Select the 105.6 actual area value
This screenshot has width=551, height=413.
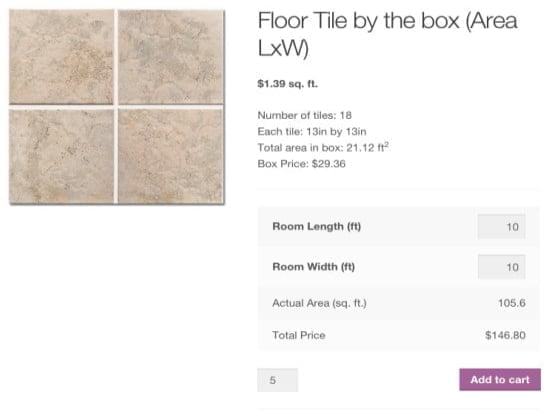tap(512, 303)
